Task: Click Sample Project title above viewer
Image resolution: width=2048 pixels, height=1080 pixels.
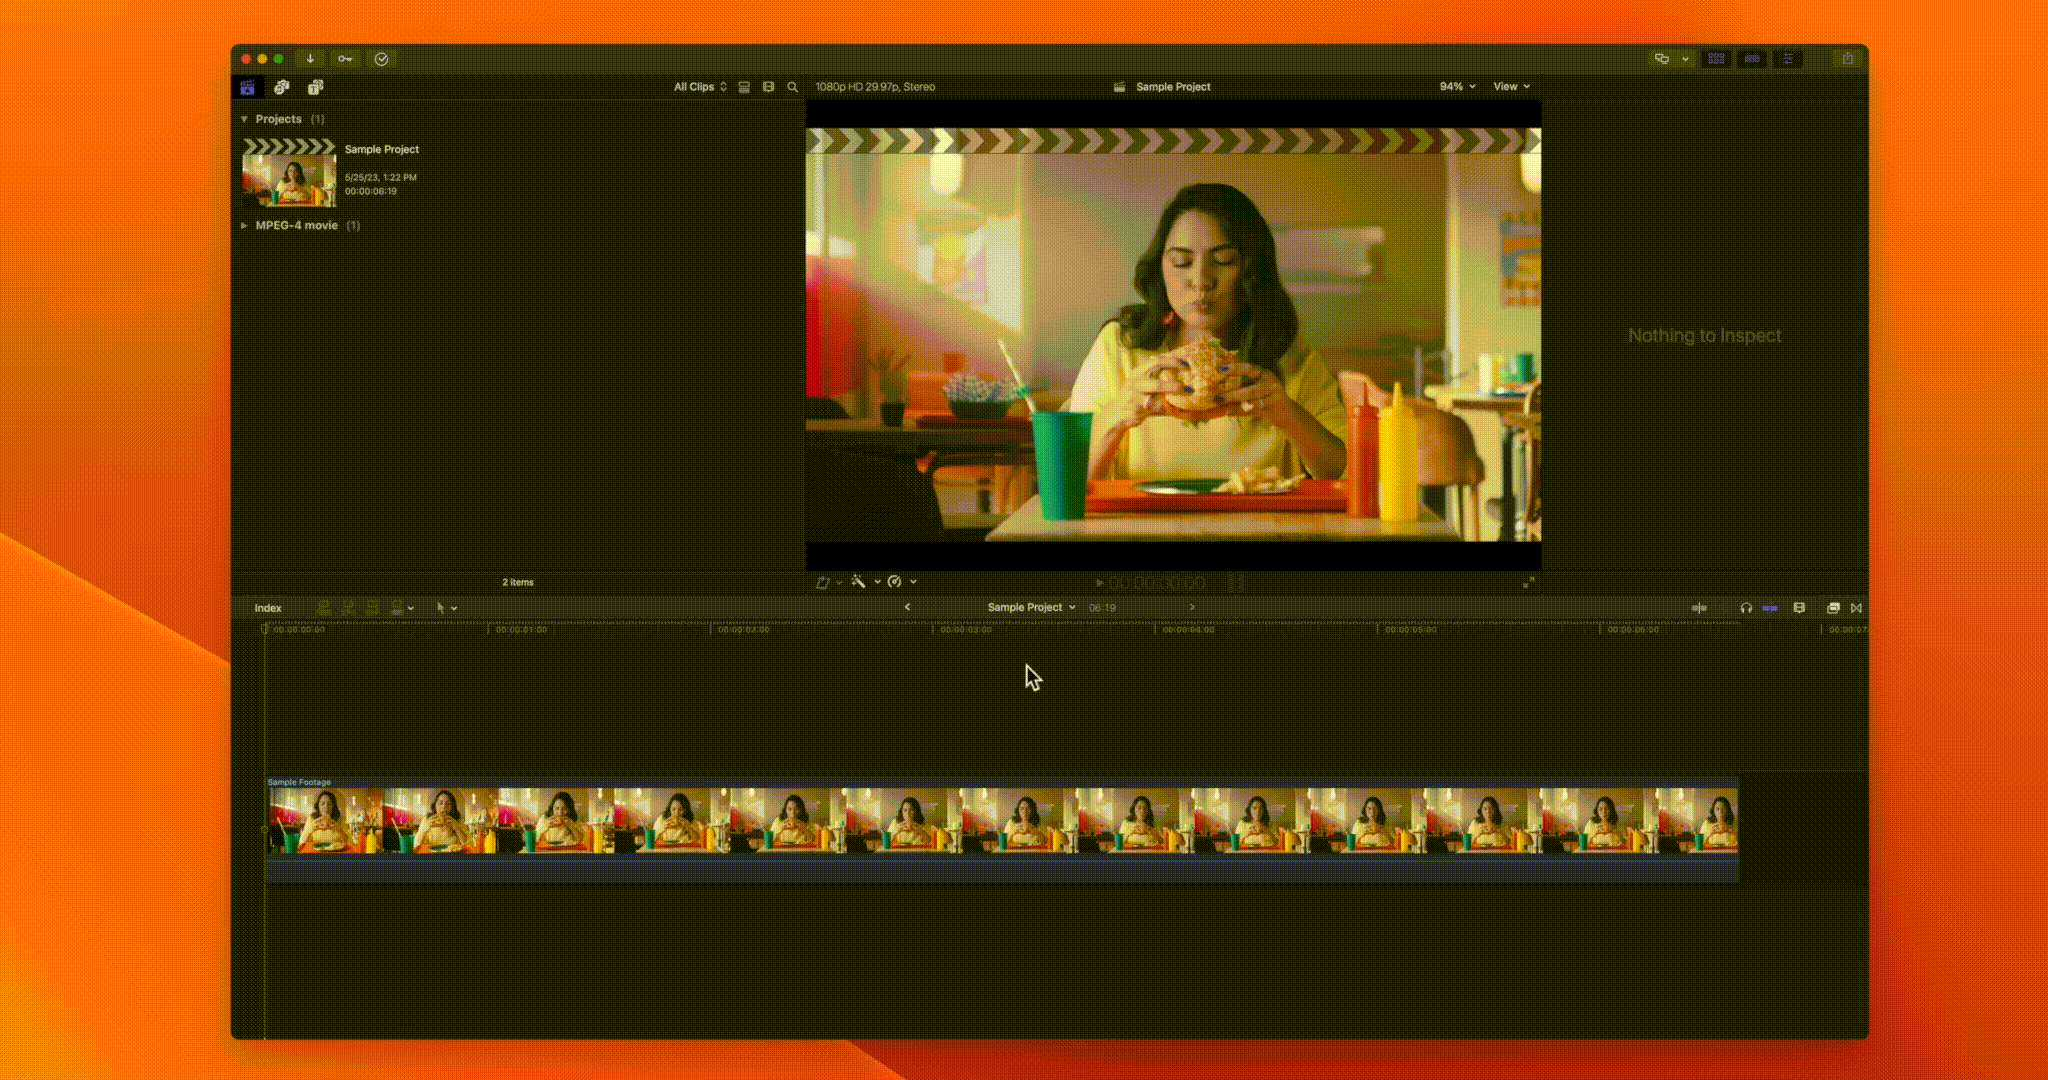Action: click(1173, 87)
